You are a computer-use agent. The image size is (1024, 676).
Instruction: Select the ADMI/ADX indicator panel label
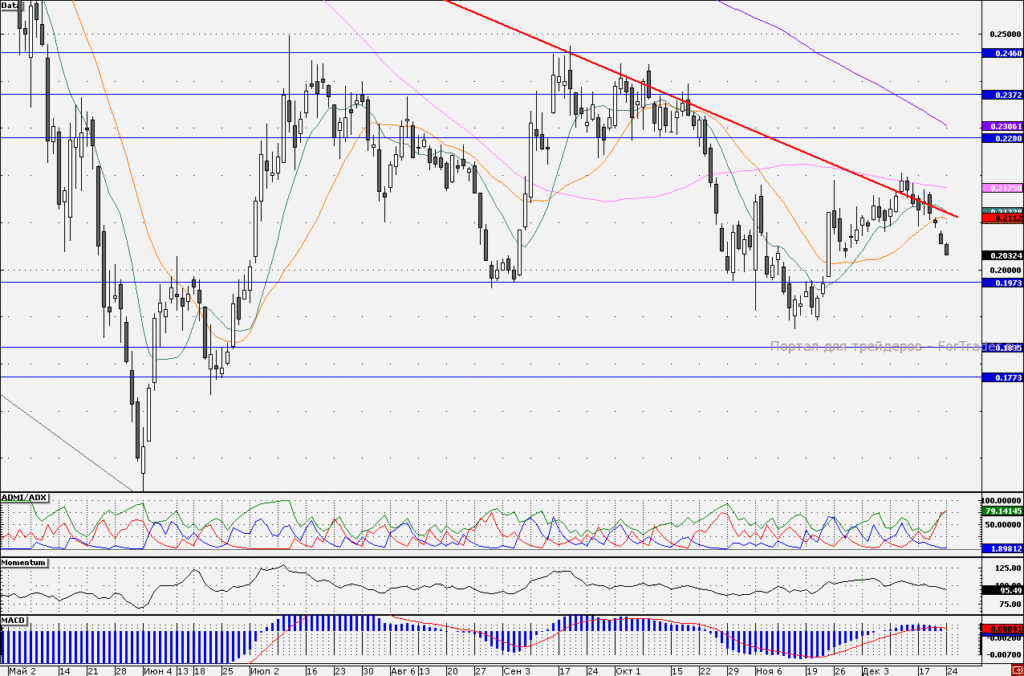[x=24, y=498]
